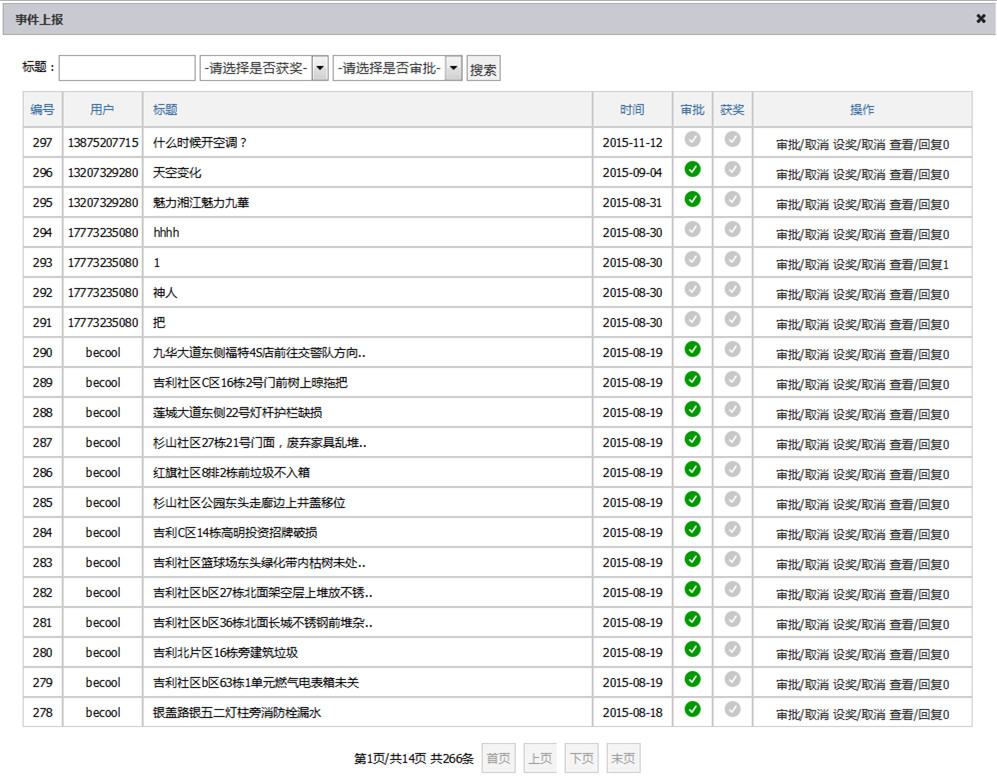Click the 首页 pagination button

(498, 759)
